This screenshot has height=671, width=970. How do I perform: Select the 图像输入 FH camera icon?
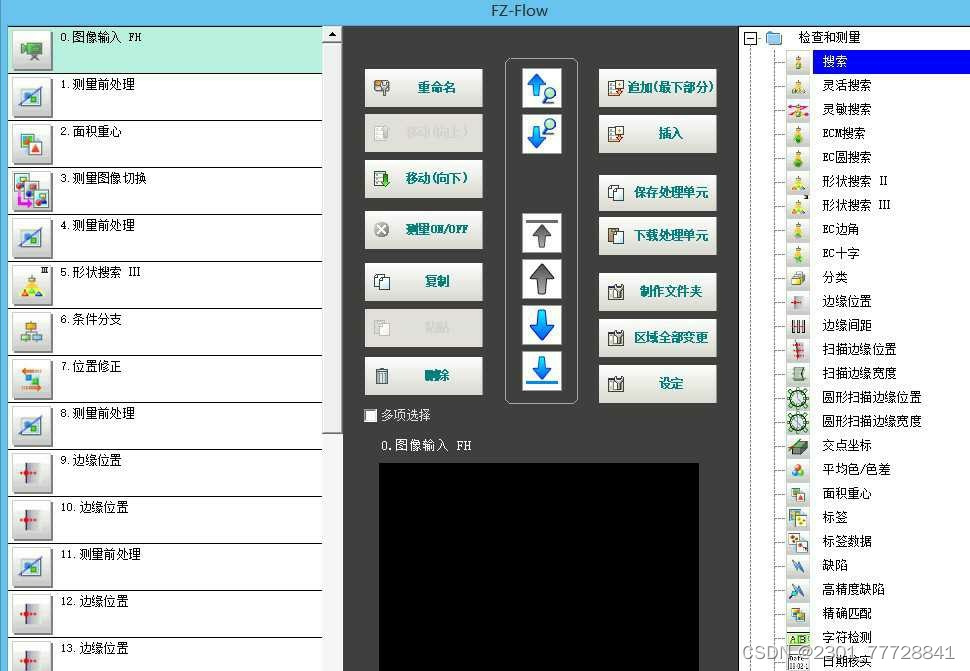30,48
